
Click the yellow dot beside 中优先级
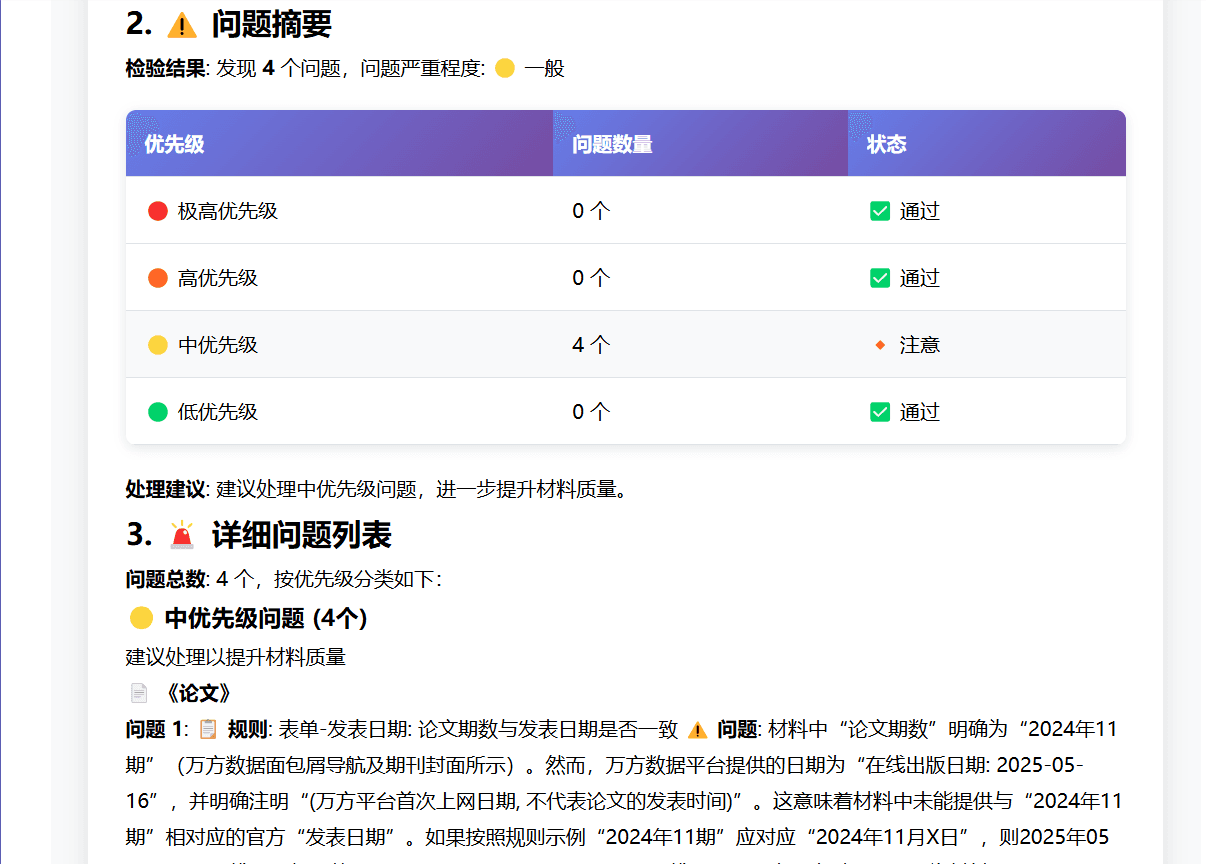(x=157, y=344)
